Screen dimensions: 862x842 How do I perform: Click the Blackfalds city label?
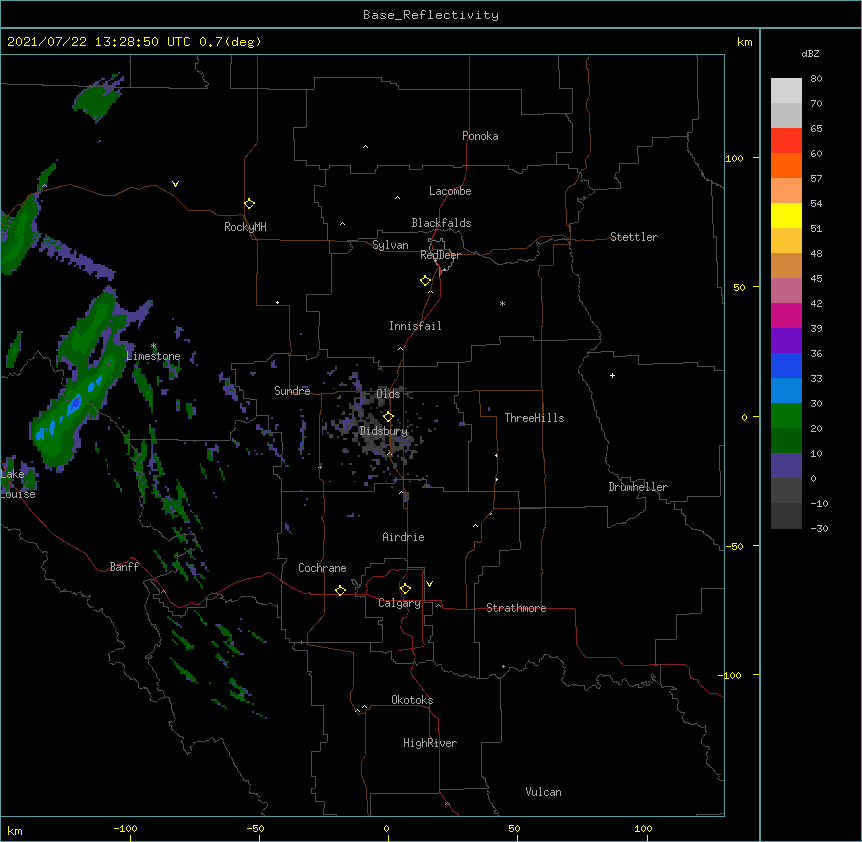[441, 223]
